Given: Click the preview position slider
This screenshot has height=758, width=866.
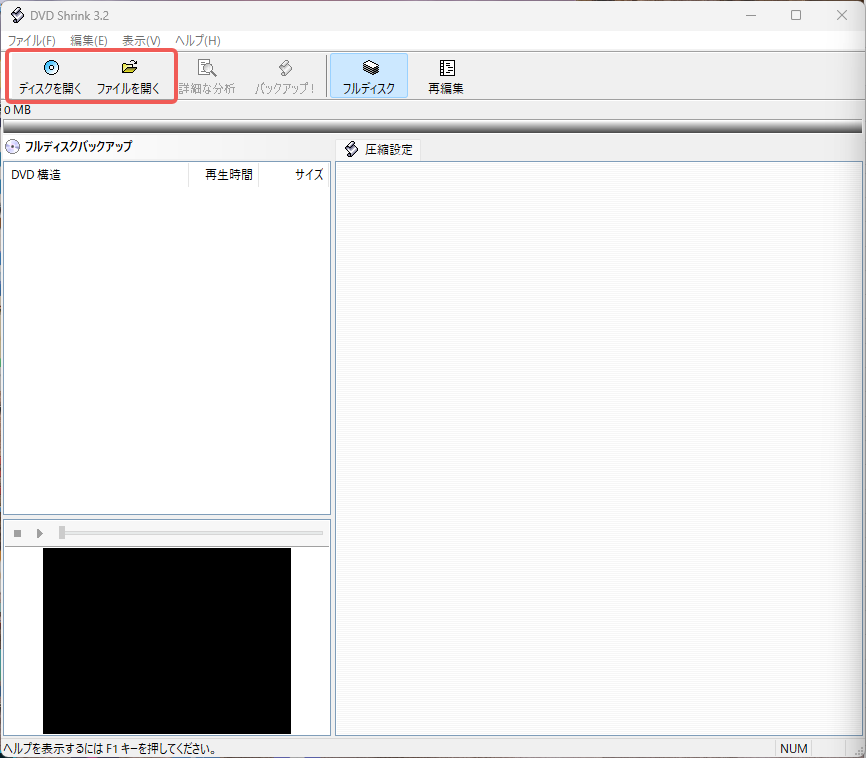Looking at the screenshot, I should pyautogui.click(x=63, y=532).
